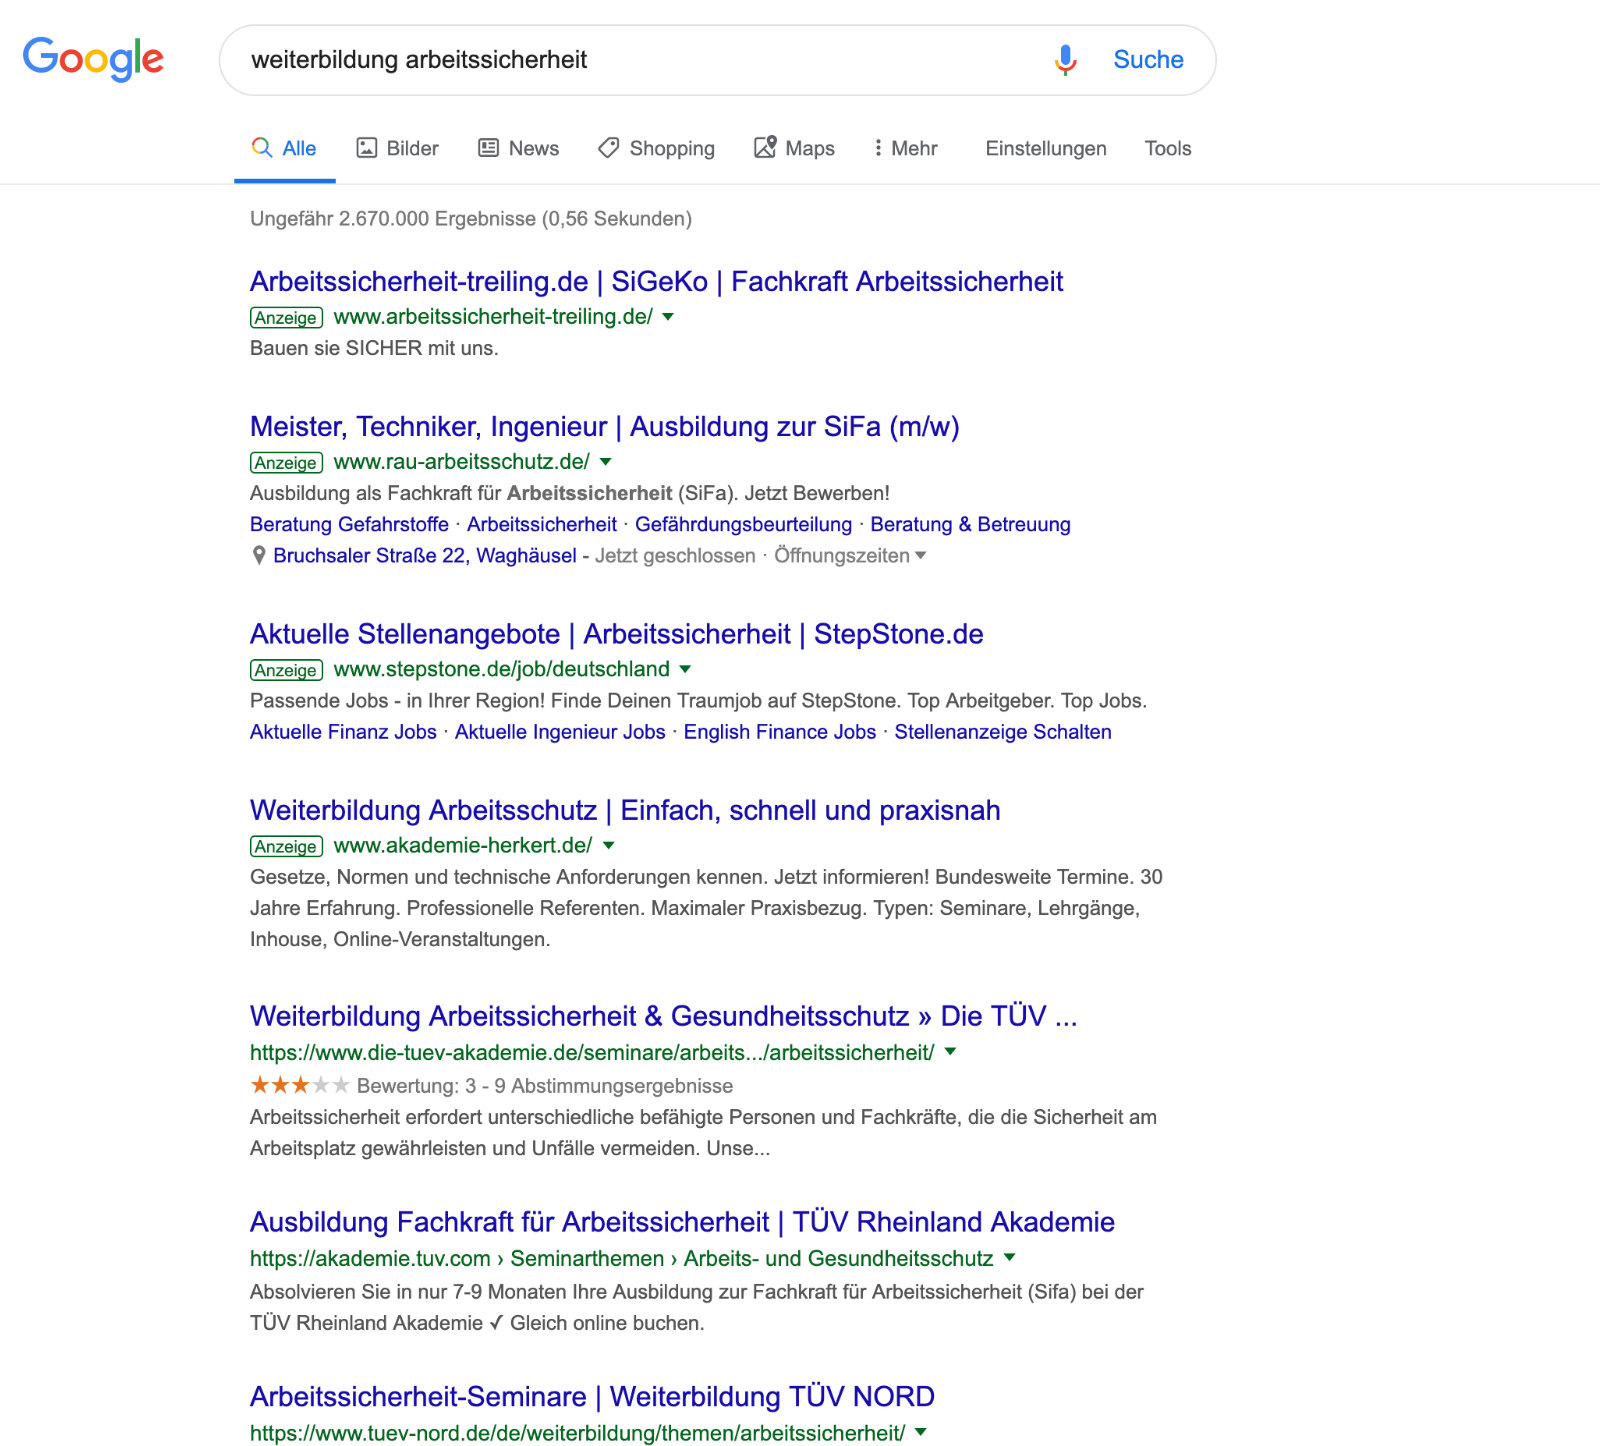
Task: Open the News search tab
Action: (518, 148)
